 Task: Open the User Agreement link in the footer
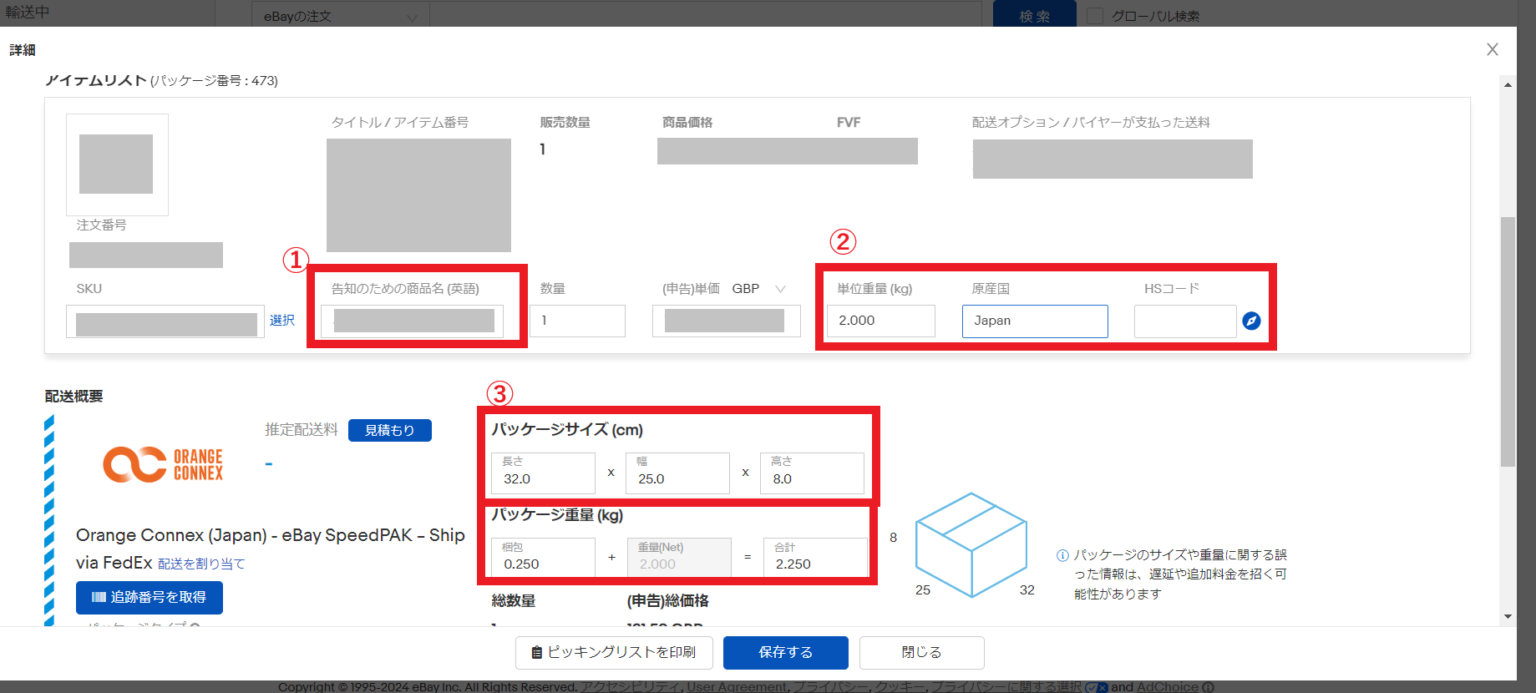736,687
